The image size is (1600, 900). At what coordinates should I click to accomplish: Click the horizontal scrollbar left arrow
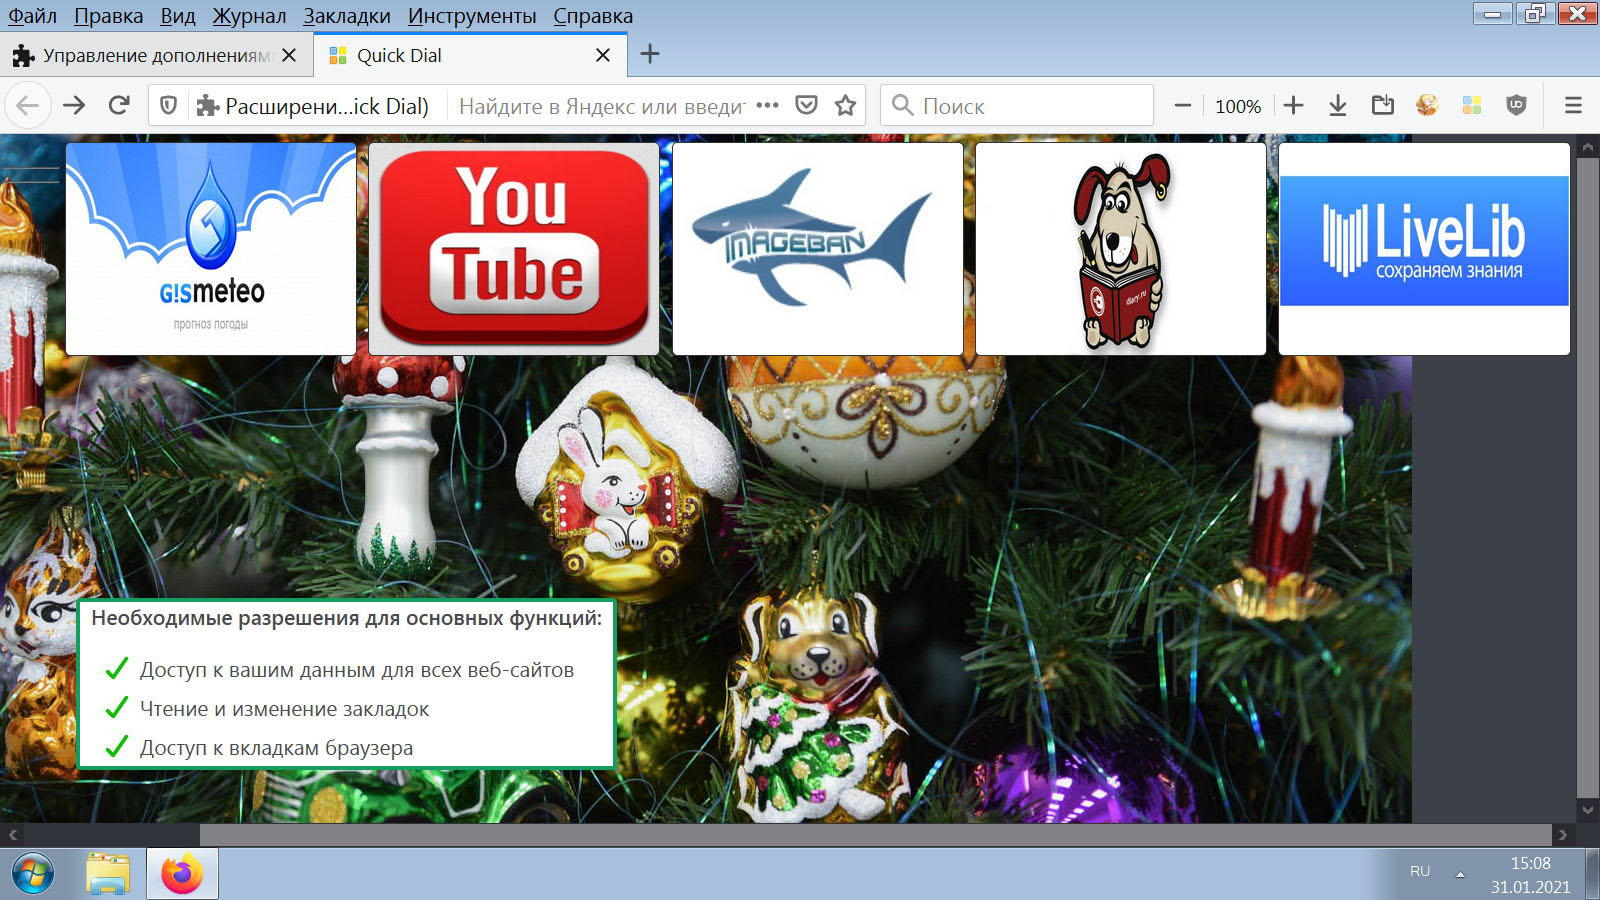[12, 834]
